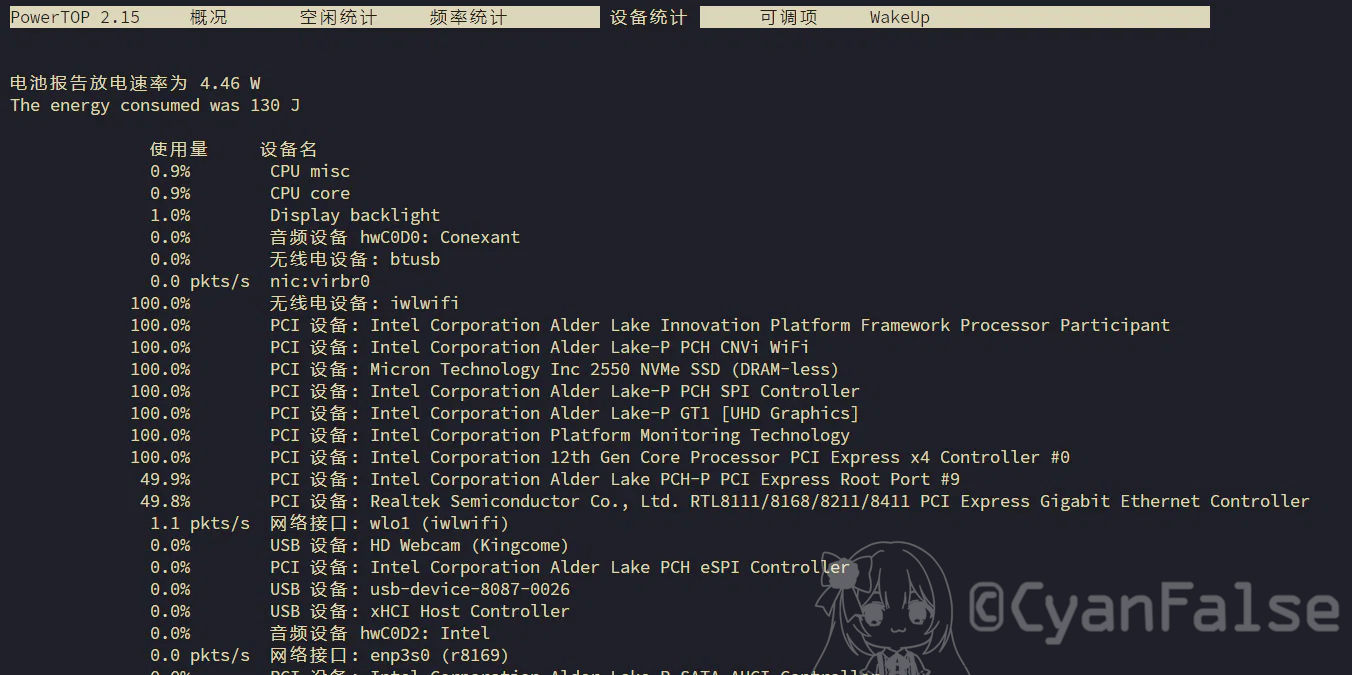The image size is (1352, 675).
Task: Click the xHCI Host Controller row
Action: click(x=419, y=611)
